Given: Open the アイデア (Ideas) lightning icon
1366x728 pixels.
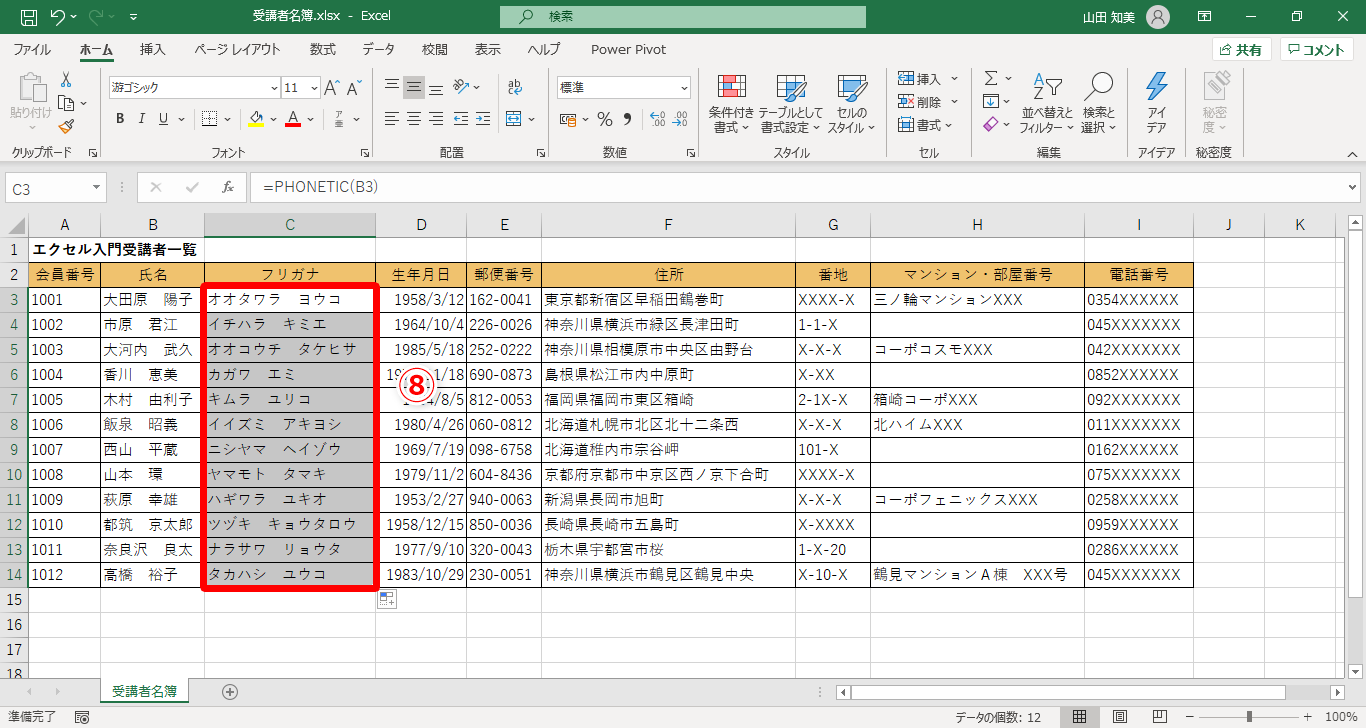Looking at the screenshot, I should click(x=1157, y=89).
